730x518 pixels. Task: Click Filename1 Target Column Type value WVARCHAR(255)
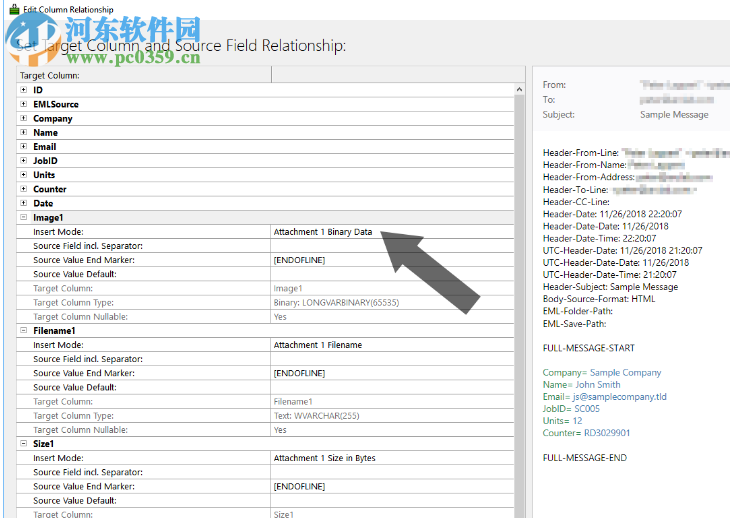(317, 416)
